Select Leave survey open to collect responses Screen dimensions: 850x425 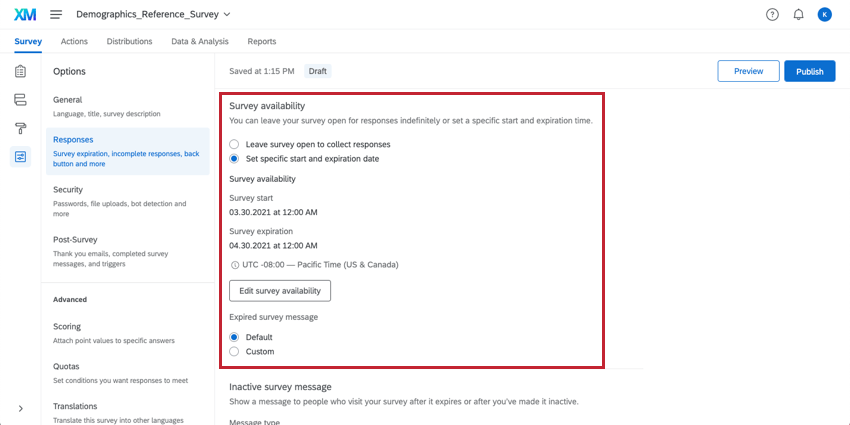pyautogui.click(x=234, y=145)
